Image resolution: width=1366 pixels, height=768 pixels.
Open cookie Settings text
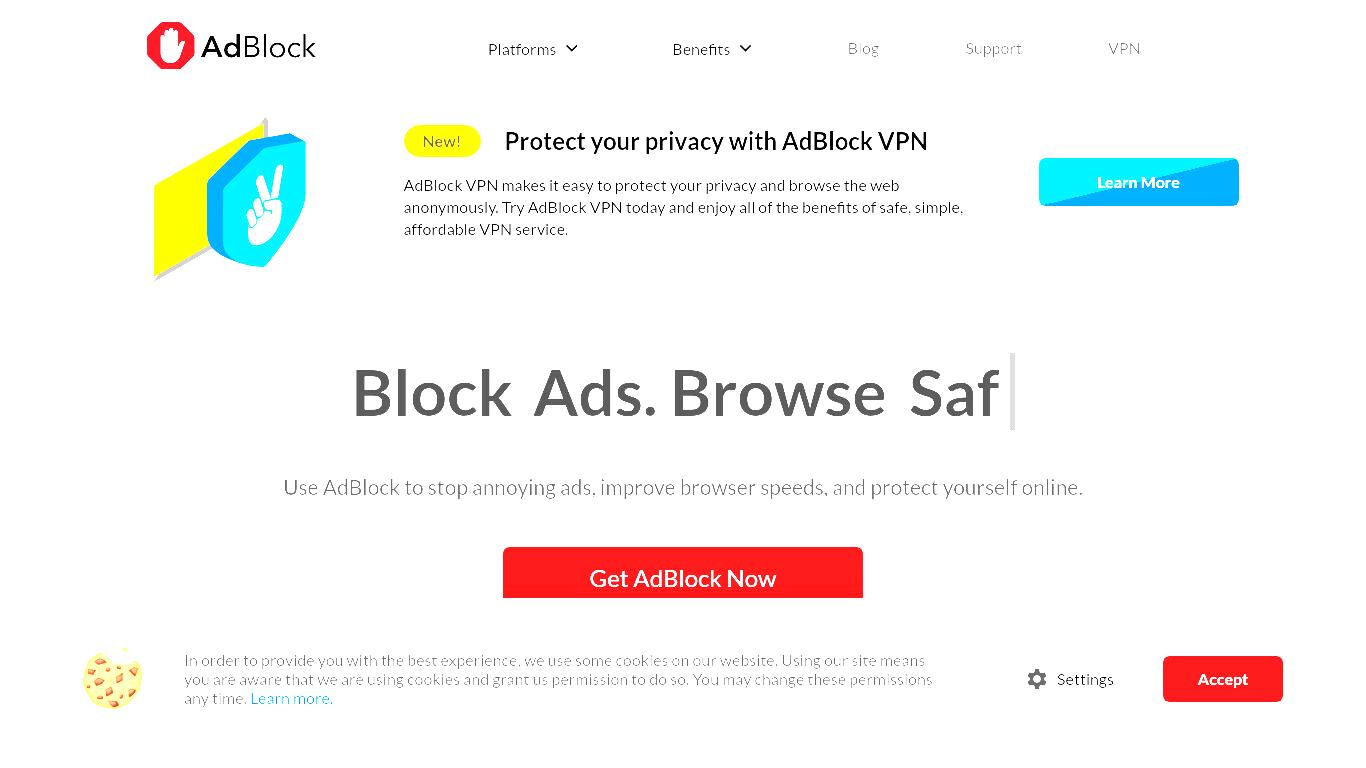(x=1085, y=679)
